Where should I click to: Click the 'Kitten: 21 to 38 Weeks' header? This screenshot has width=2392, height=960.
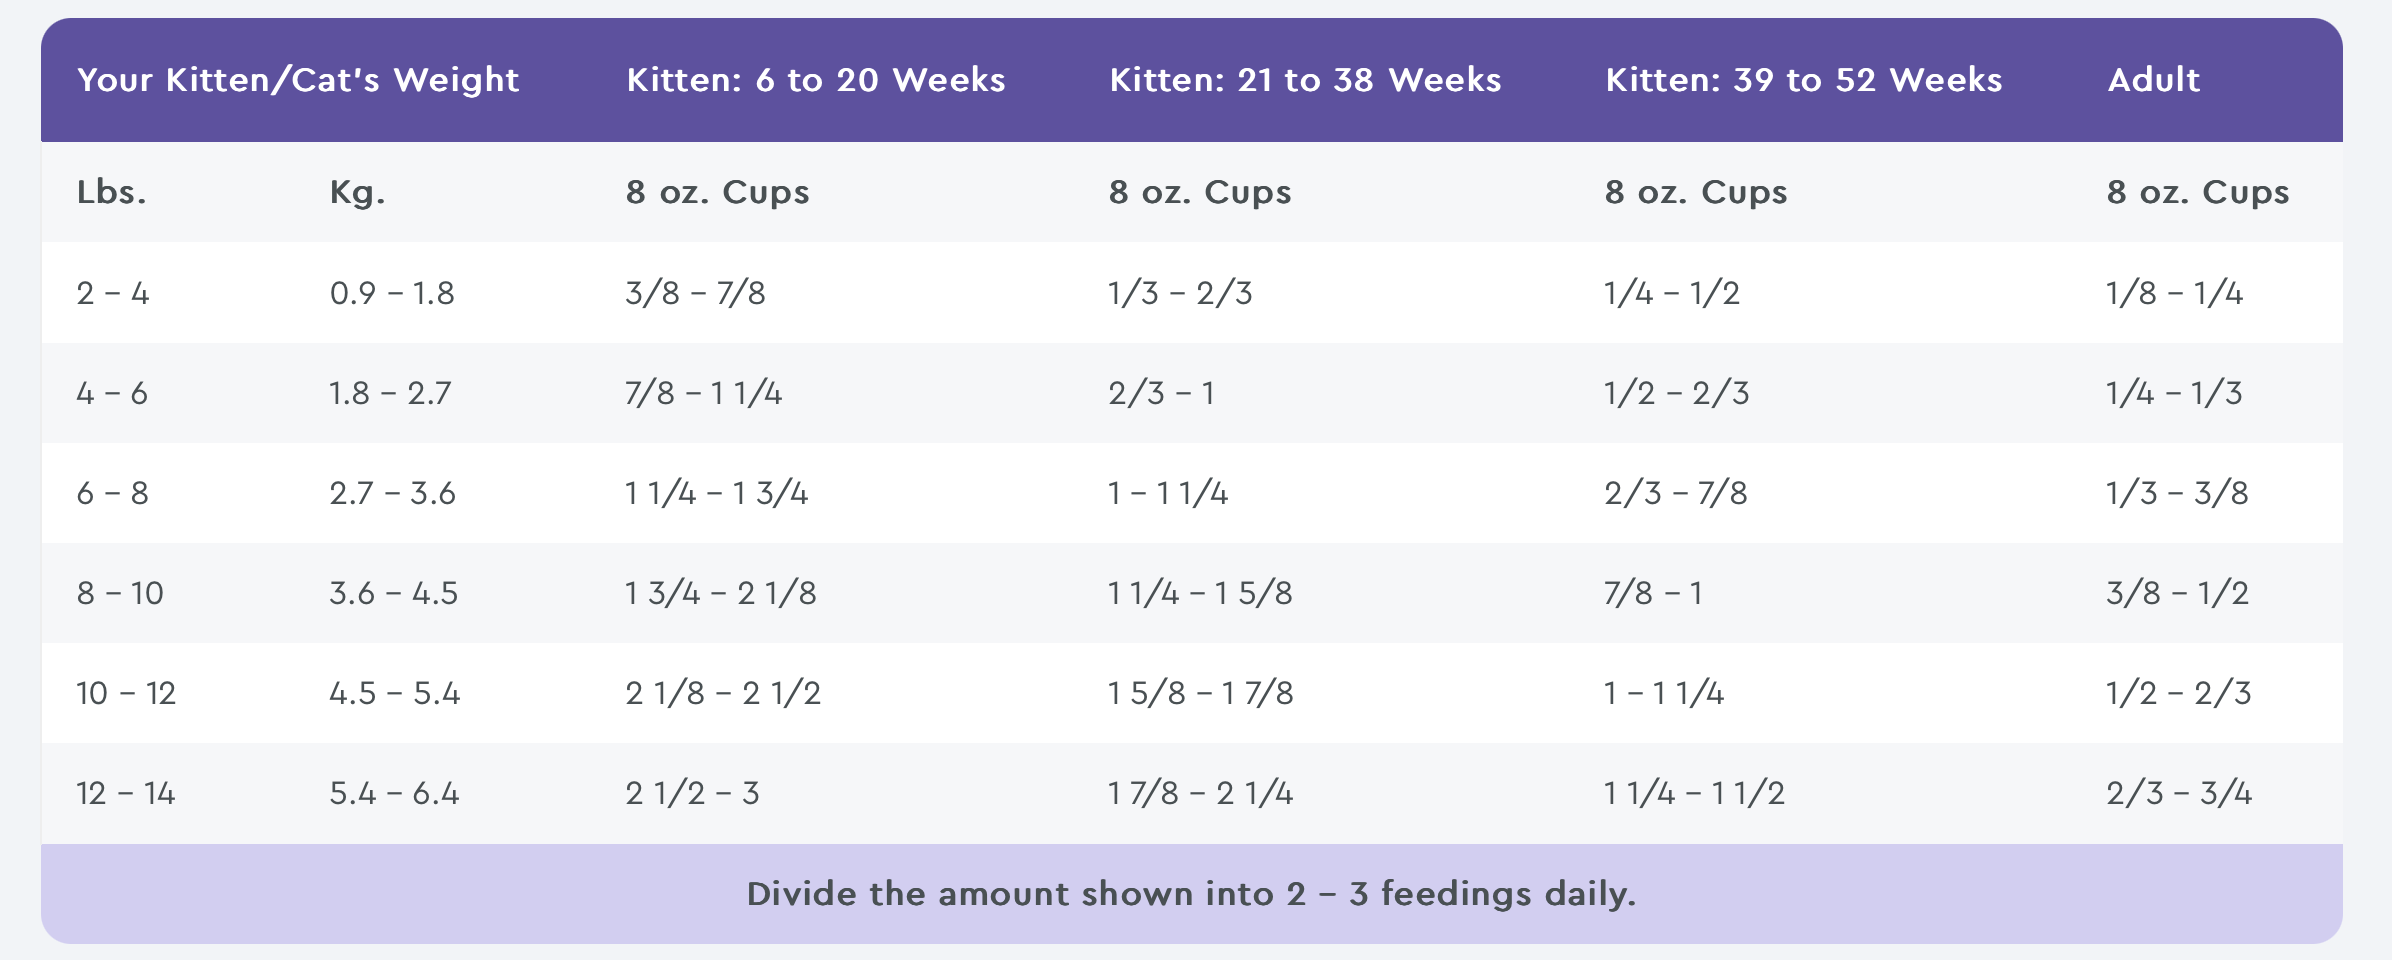pos(1305,80)
